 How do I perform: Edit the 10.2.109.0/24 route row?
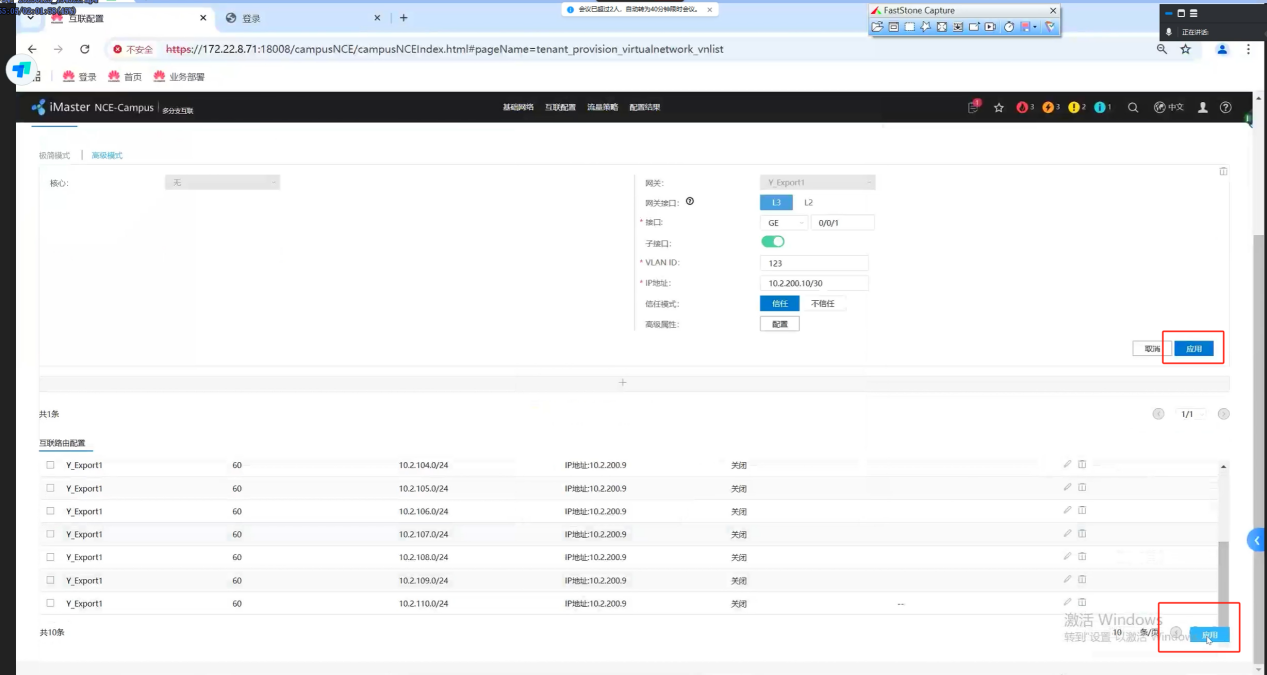(1067, 579)
